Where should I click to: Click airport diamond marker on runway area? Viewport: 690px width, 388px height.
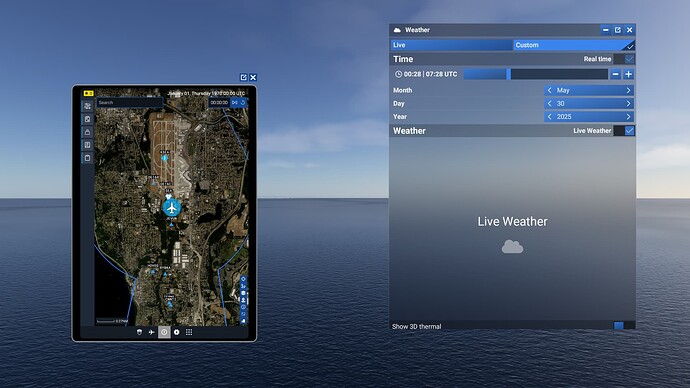(165, 157)
